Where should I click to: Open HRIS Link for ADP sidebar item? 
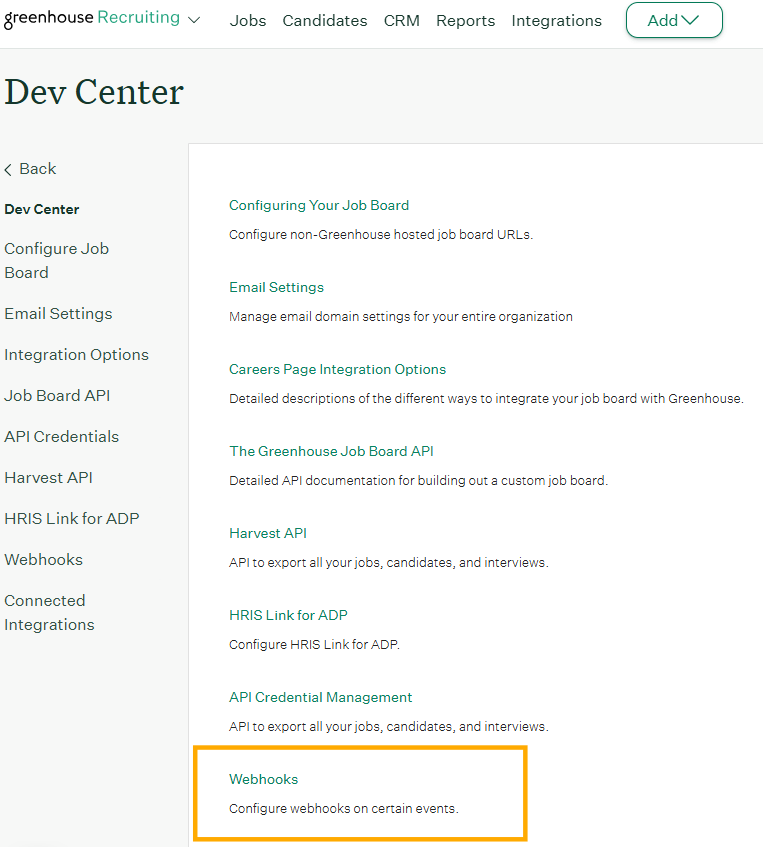(x=72, y=519)
